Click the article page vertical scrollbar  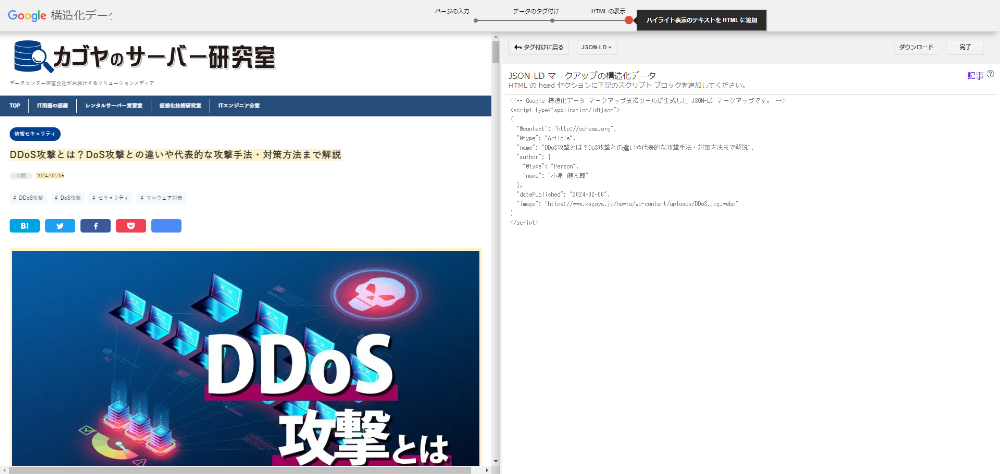coord(495,250)
